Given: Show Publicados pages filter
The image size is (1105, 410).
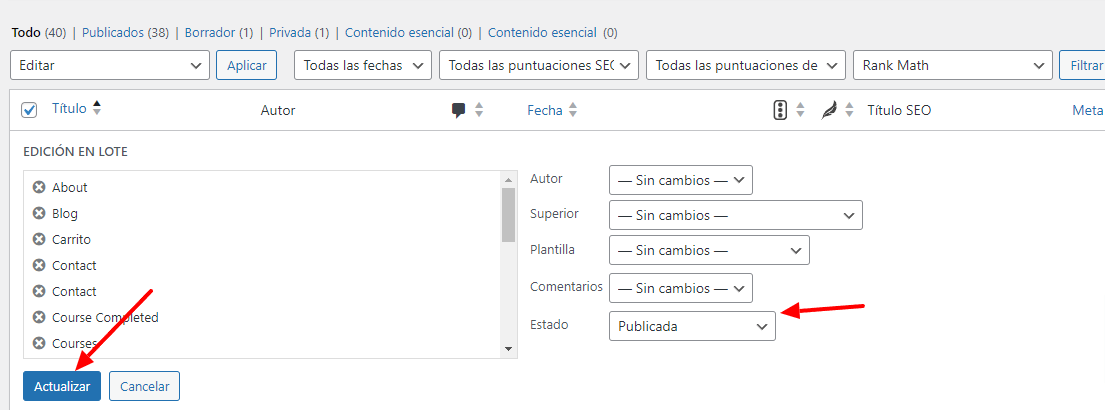Looking at the screenshot, I should (113, 32).
